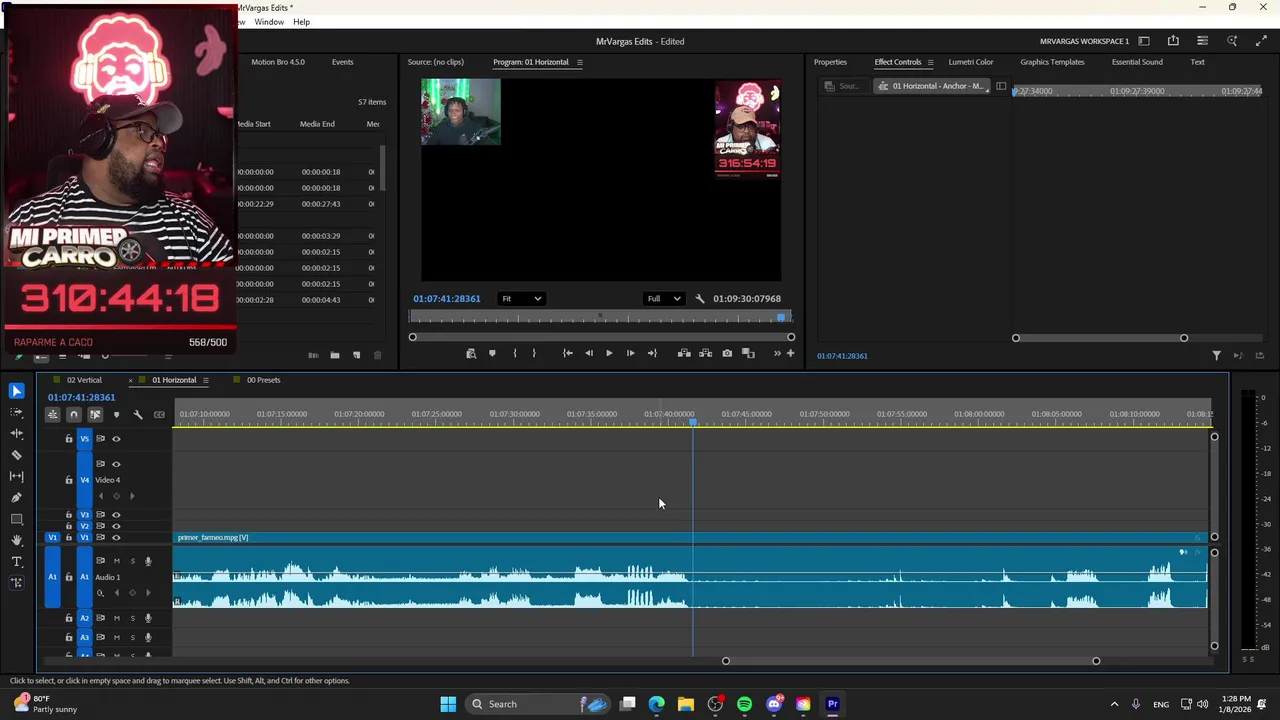
Task: Select primer_farmeo.mpg video clip on V1
Action: (690, 538)
